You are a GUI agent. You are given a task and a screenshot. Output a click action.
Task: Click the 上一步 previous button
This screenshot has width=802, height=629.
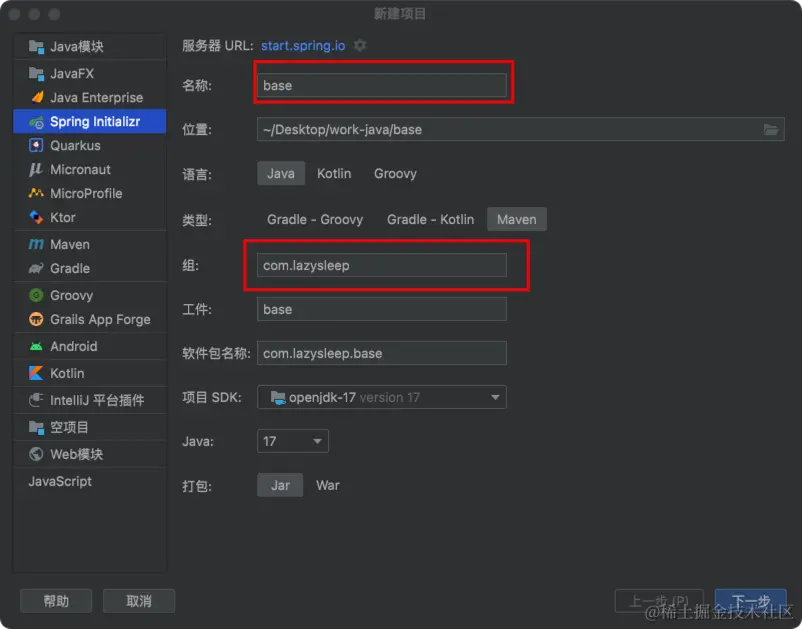click(x=659, y=601)
